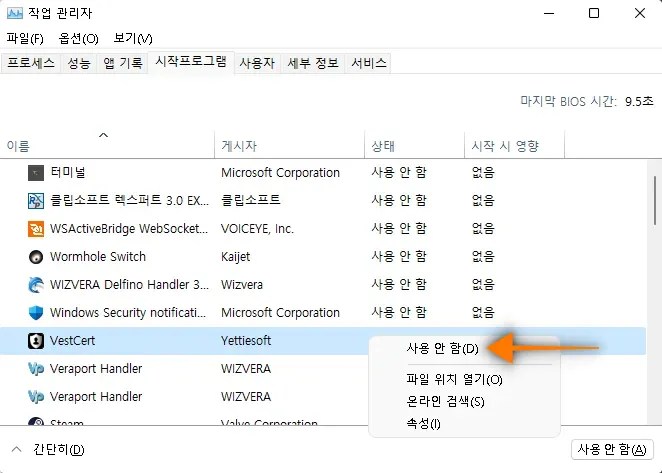Select the 터미널 row name
This screenshot has height=473, width=662.
click(x=68, y=173)
